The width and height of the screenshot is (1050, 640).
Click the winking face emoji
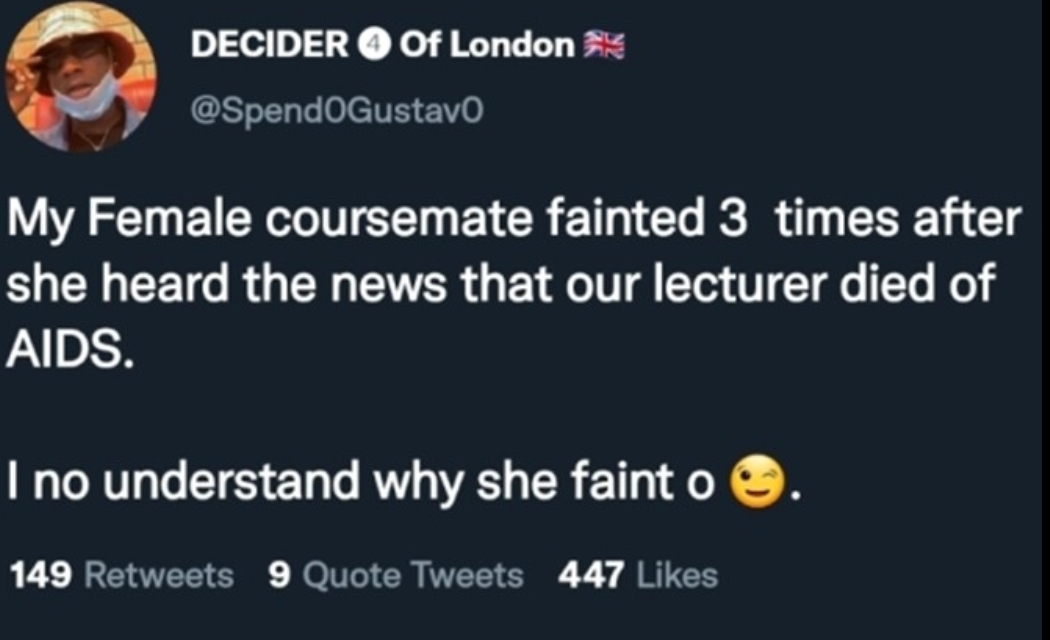click(x=756, y=484)
